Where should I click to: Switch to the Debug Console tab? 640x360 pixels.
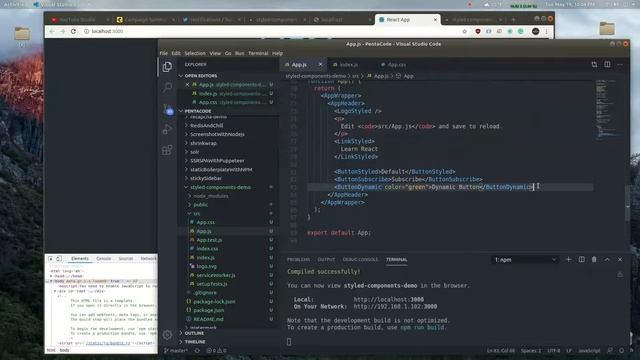click(360, 260)
